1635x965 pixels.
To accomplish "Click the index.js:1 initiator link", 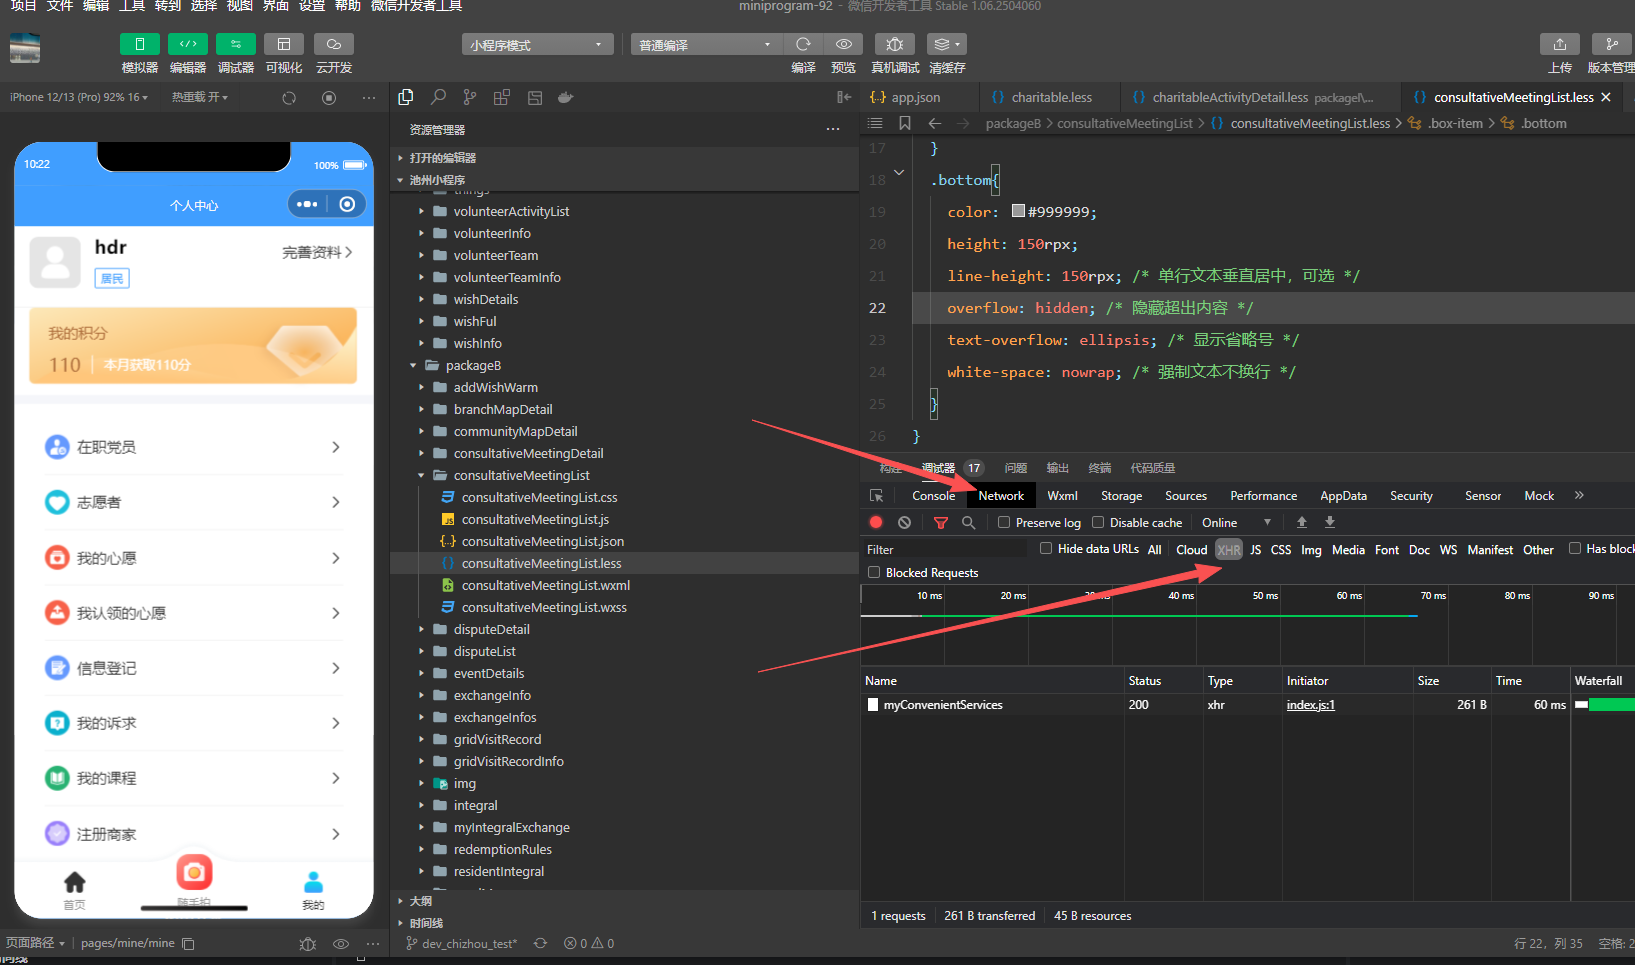I will pyautogui.click(x=1310, y=705).
